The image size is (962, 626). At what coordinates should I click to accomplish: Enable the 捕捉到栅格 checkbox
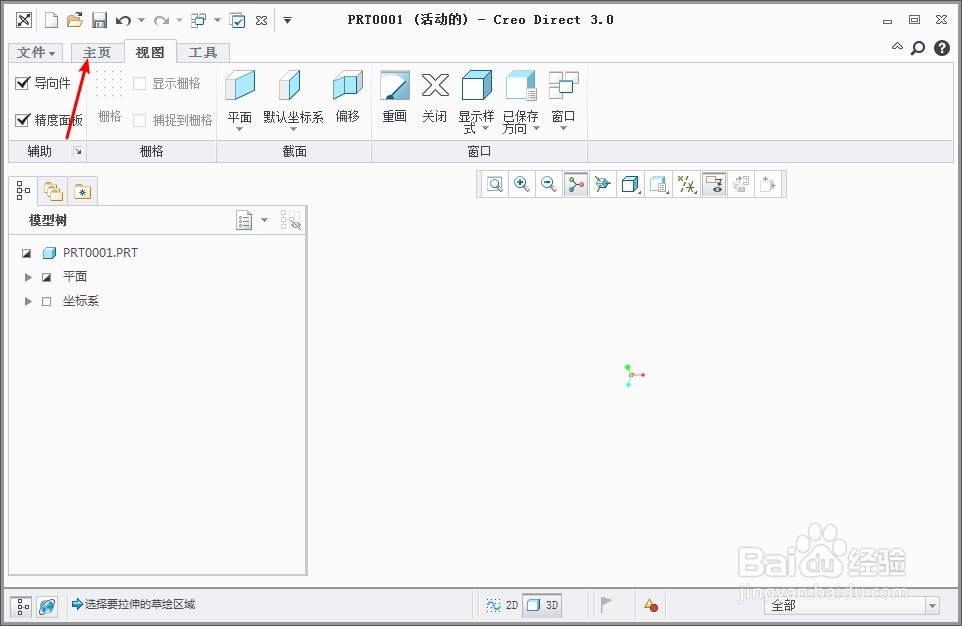[x=140, y=120]
